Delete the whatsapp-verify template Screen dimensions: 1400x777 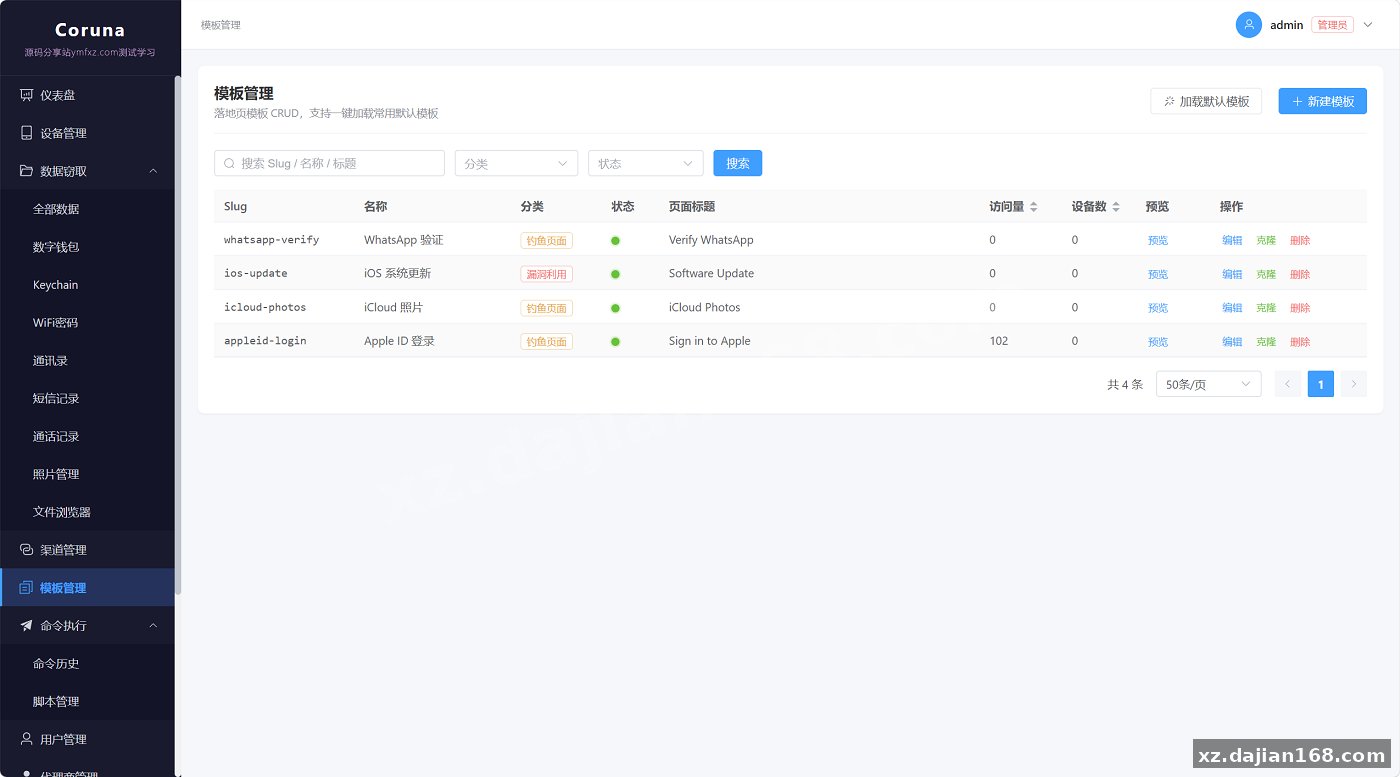tap(1300, 240)
